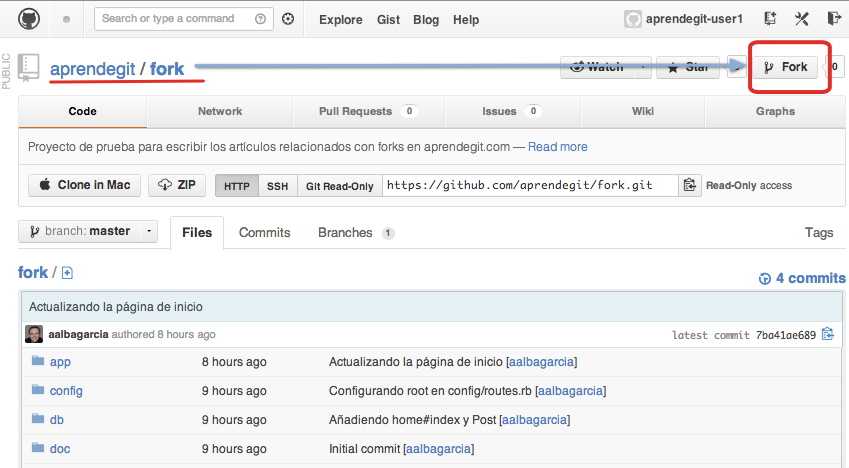
Task: Choose the Git Read-Only clone option
Action: click(x=339, y=186)
